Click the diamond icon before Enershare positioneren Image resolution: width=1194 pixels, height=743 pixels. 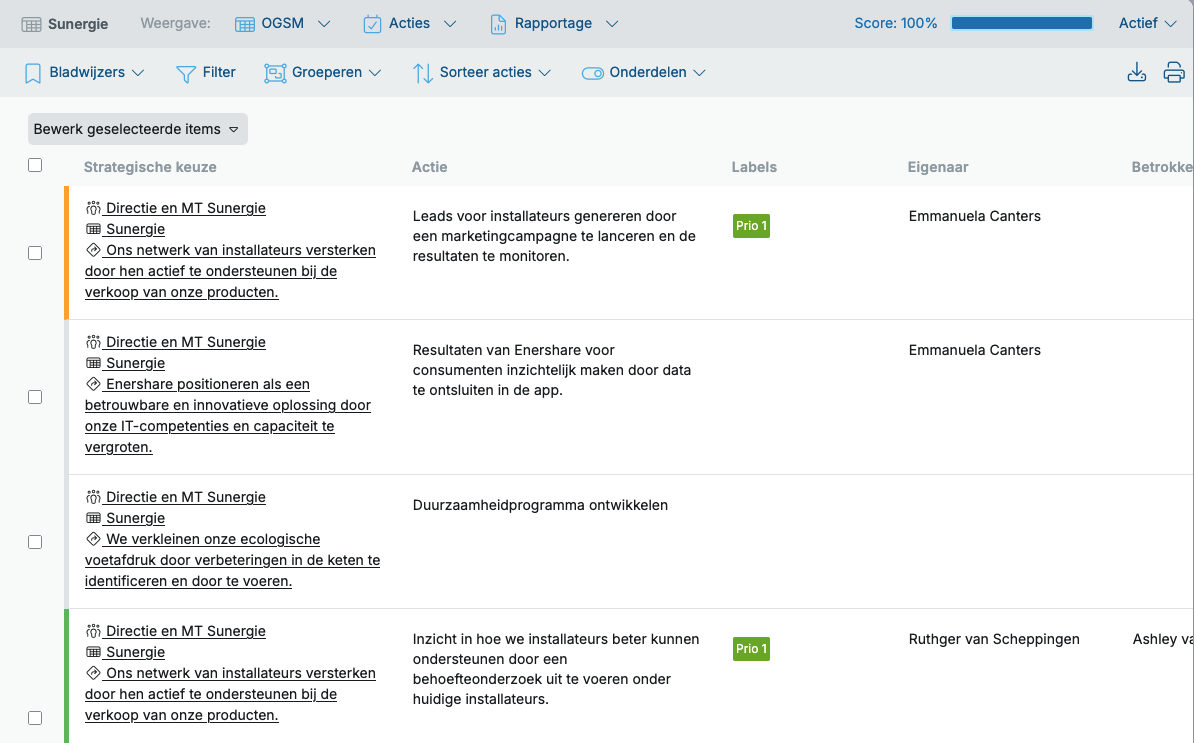coord(93,384)
